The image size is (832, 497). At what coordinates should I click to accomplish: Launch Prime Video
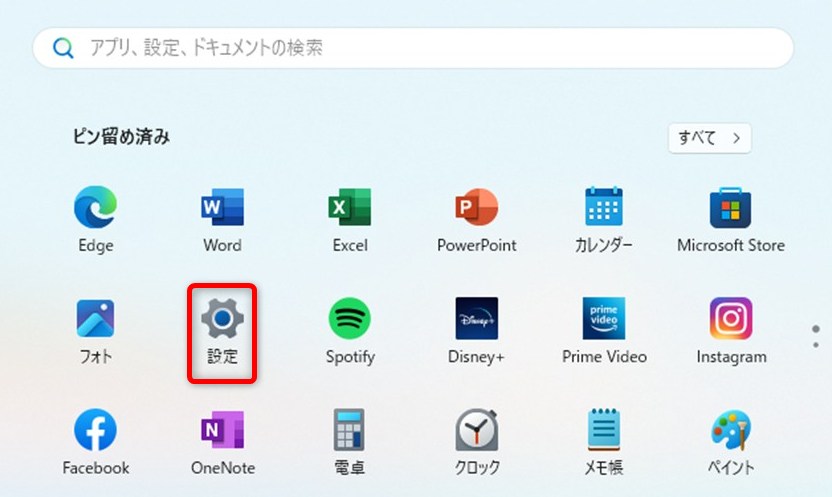[x=604, y=332]
